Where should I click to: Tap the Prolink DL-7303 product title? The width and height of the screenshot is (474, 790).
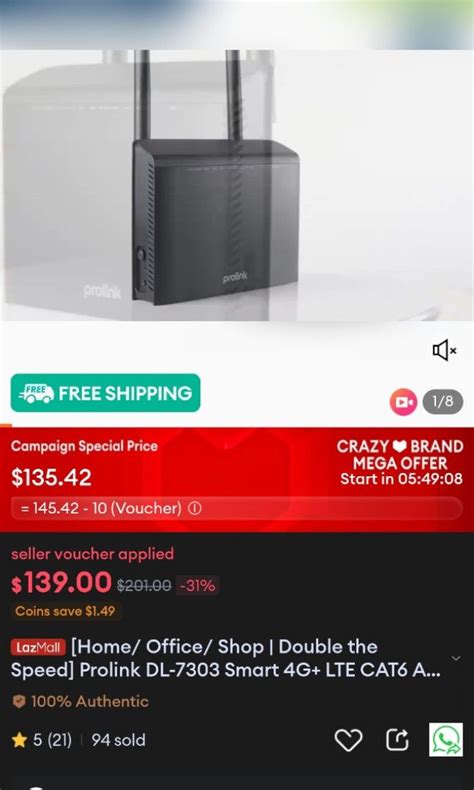click(x=226, y=659)
